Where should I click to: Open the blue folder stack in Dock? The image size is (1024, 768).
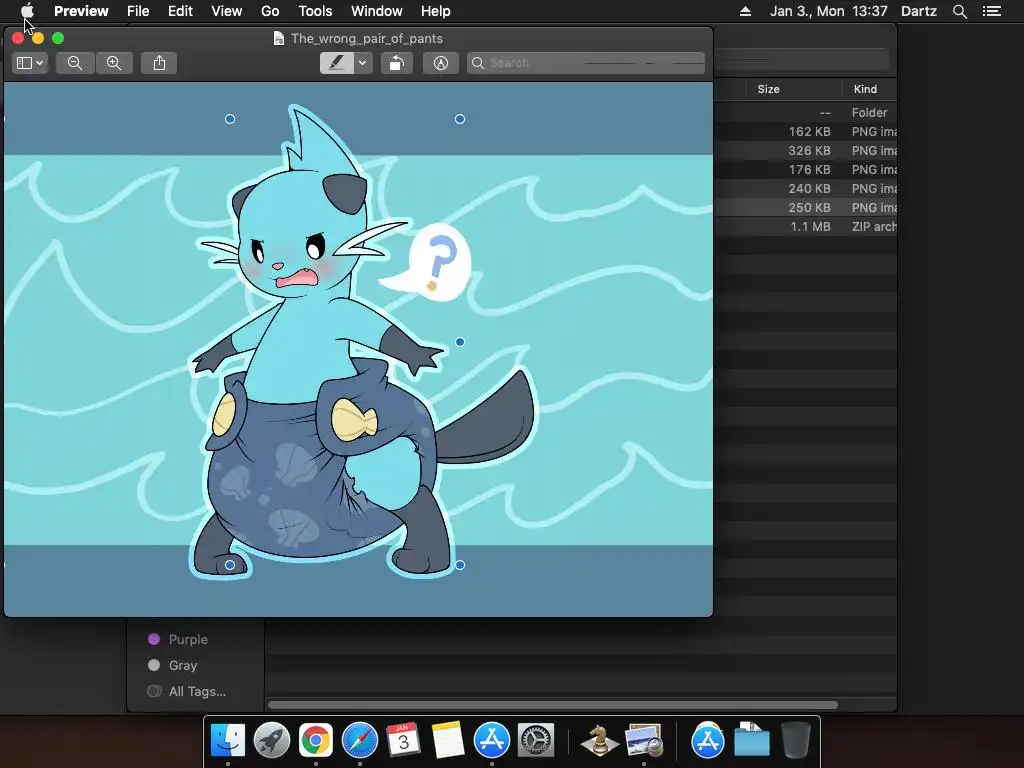coord(752,741)
